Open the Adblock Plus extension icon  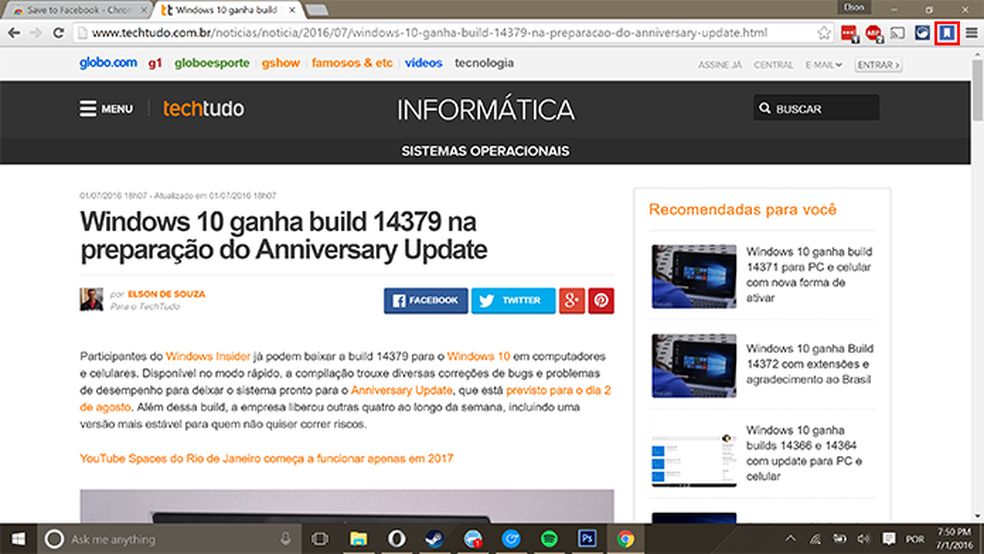[x=874, y=33]
